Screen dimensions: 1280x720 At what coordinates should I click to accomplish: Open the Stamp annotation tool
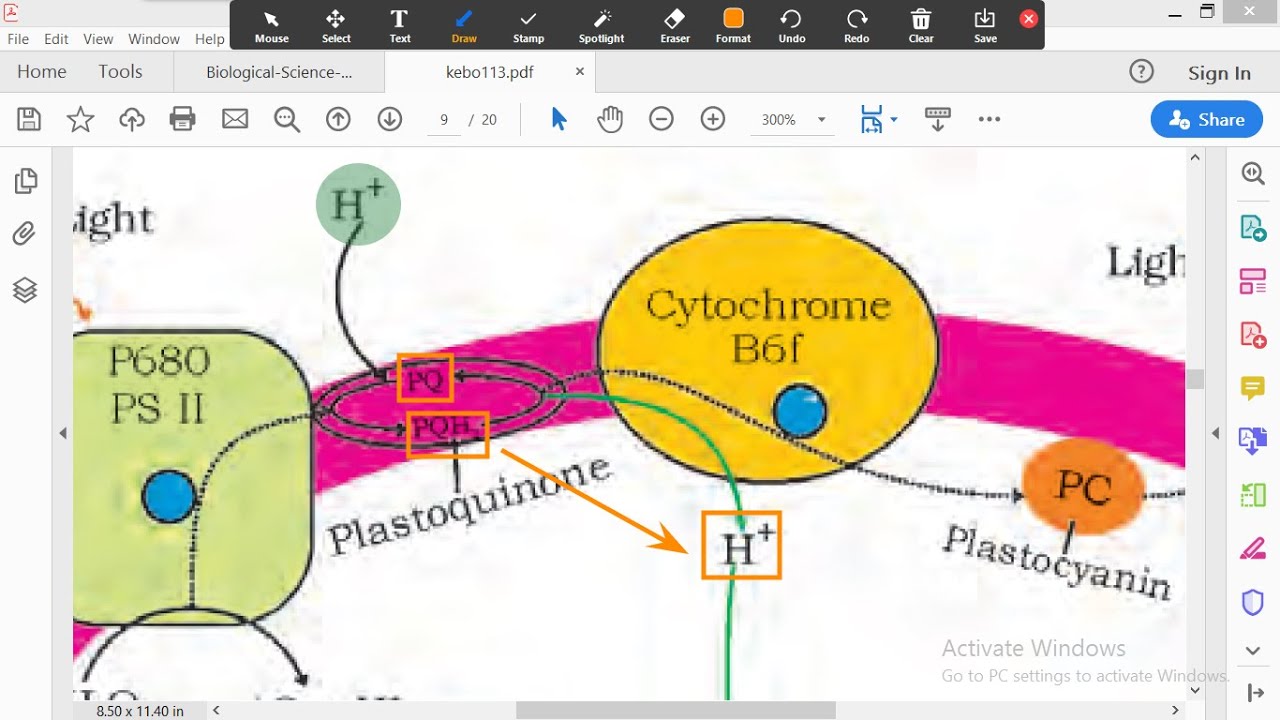[528, 26]
